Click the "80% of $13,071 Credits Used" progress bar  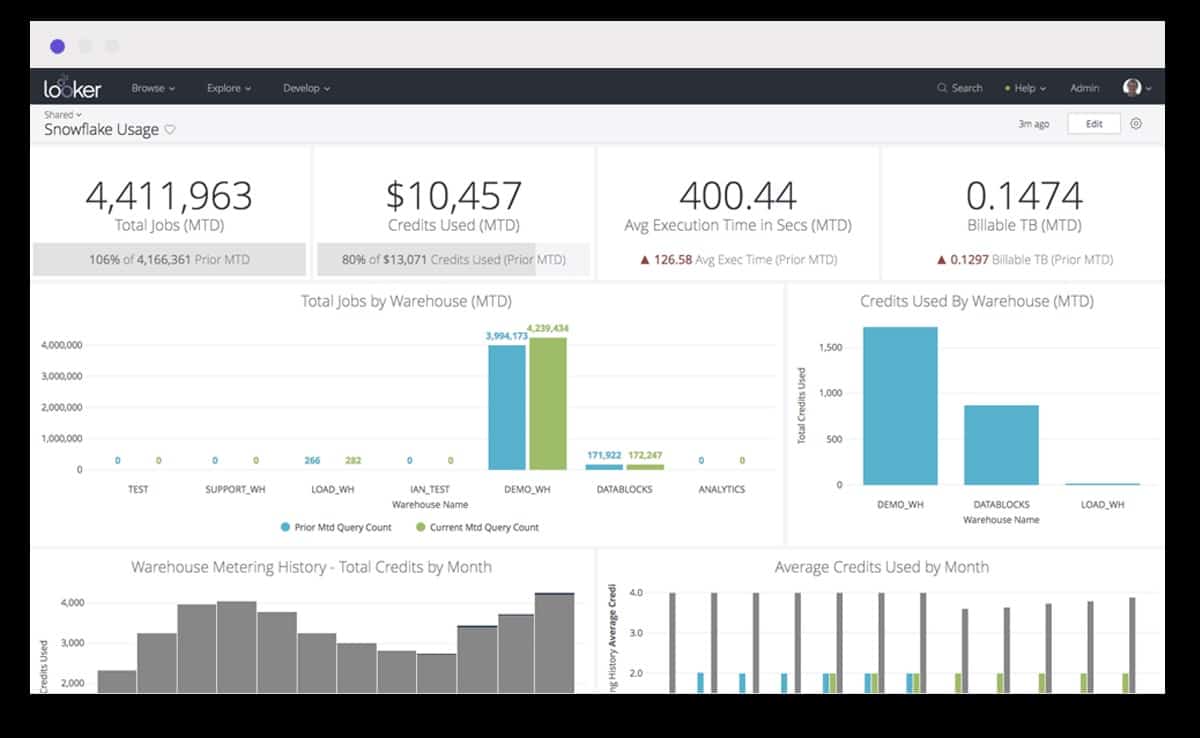coord(453,259)
